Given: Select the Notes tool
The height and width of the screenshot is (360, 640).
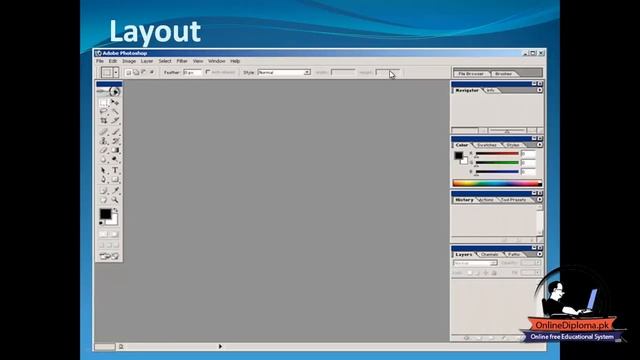Looking at the screenshot, I should (104, 191).
